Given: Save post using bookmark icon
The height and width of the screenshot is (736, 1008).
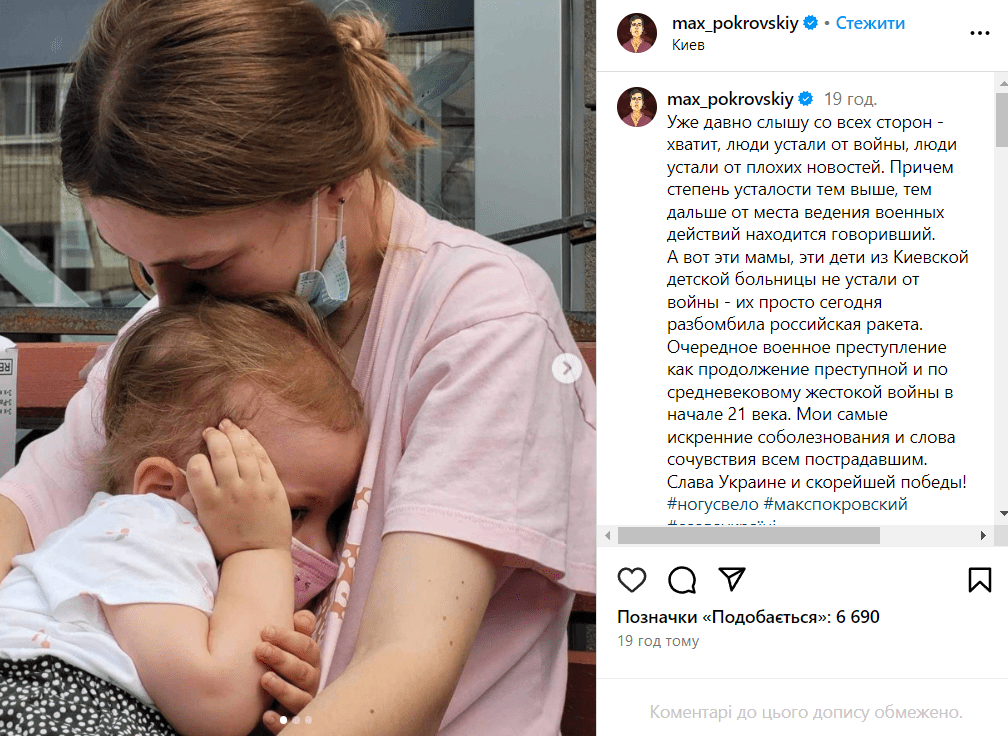Looking at the screenshot, I should point(980,580).
